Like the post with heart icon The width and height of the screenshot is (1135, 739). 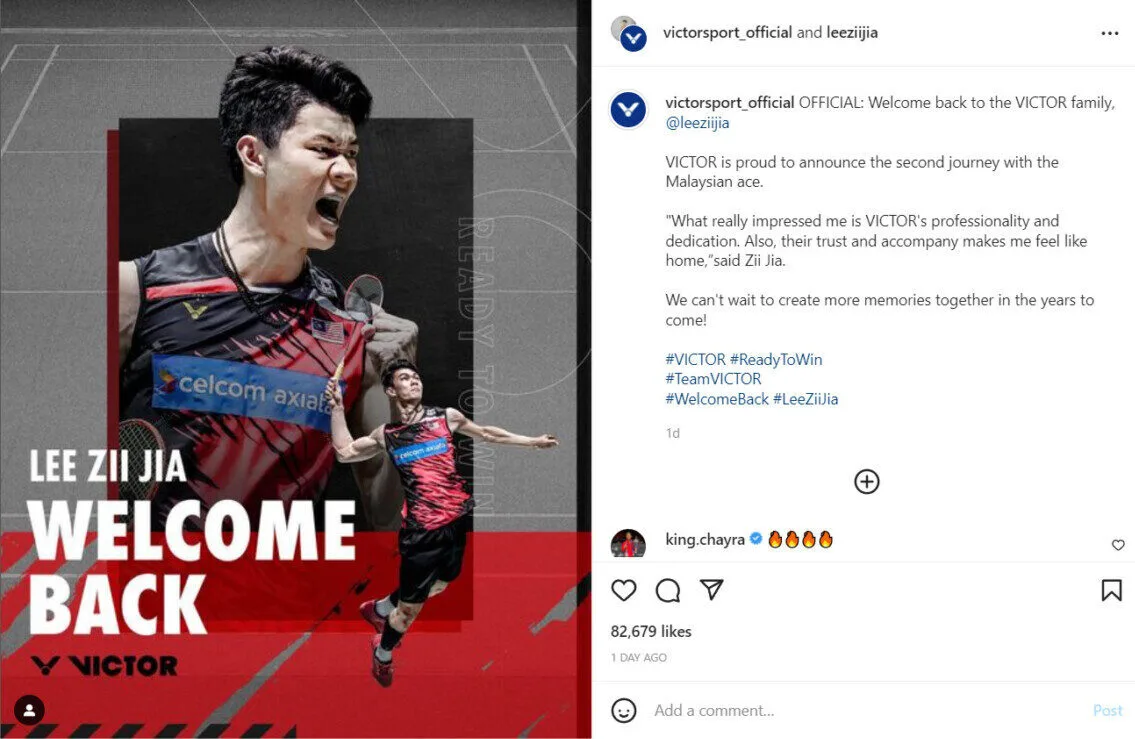pyautogui.click(x=623, y=590)
